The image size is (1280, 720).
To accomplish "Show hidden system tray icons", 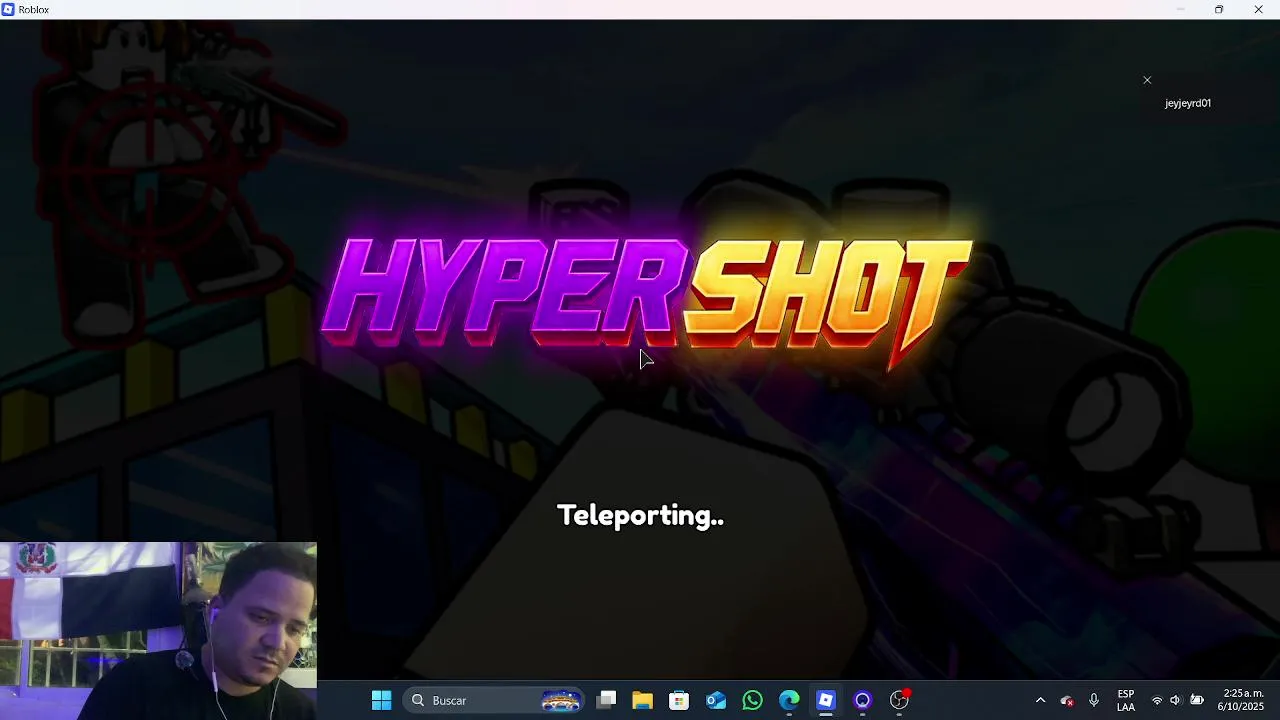I will pyautogui.click(x=1040, y=700).
